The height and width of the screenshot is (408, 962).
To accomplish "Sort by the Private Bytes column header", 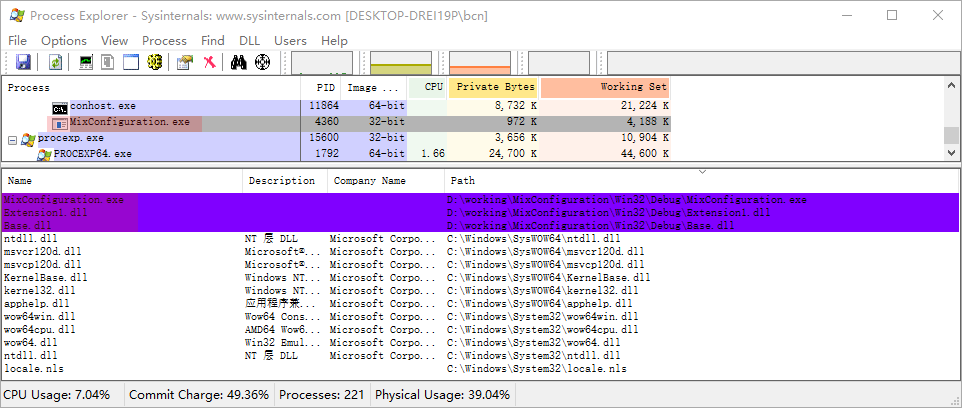I will 493,88.
